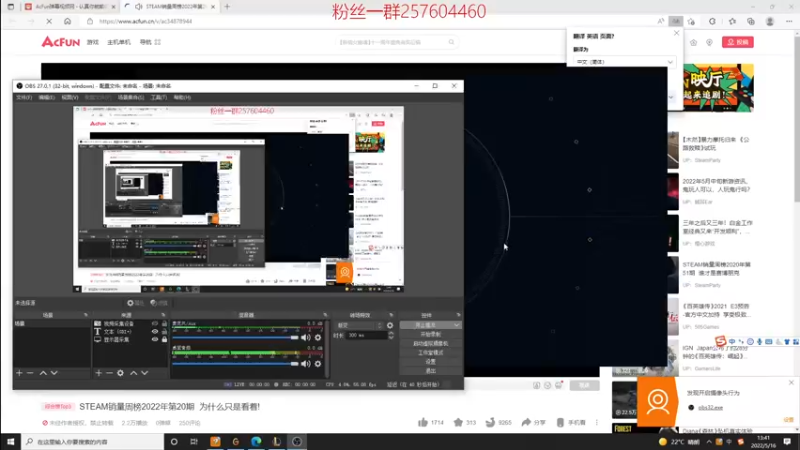800x450 pixels.
Task: Open the three-dot more options under video
Action: tap(596, 422)
